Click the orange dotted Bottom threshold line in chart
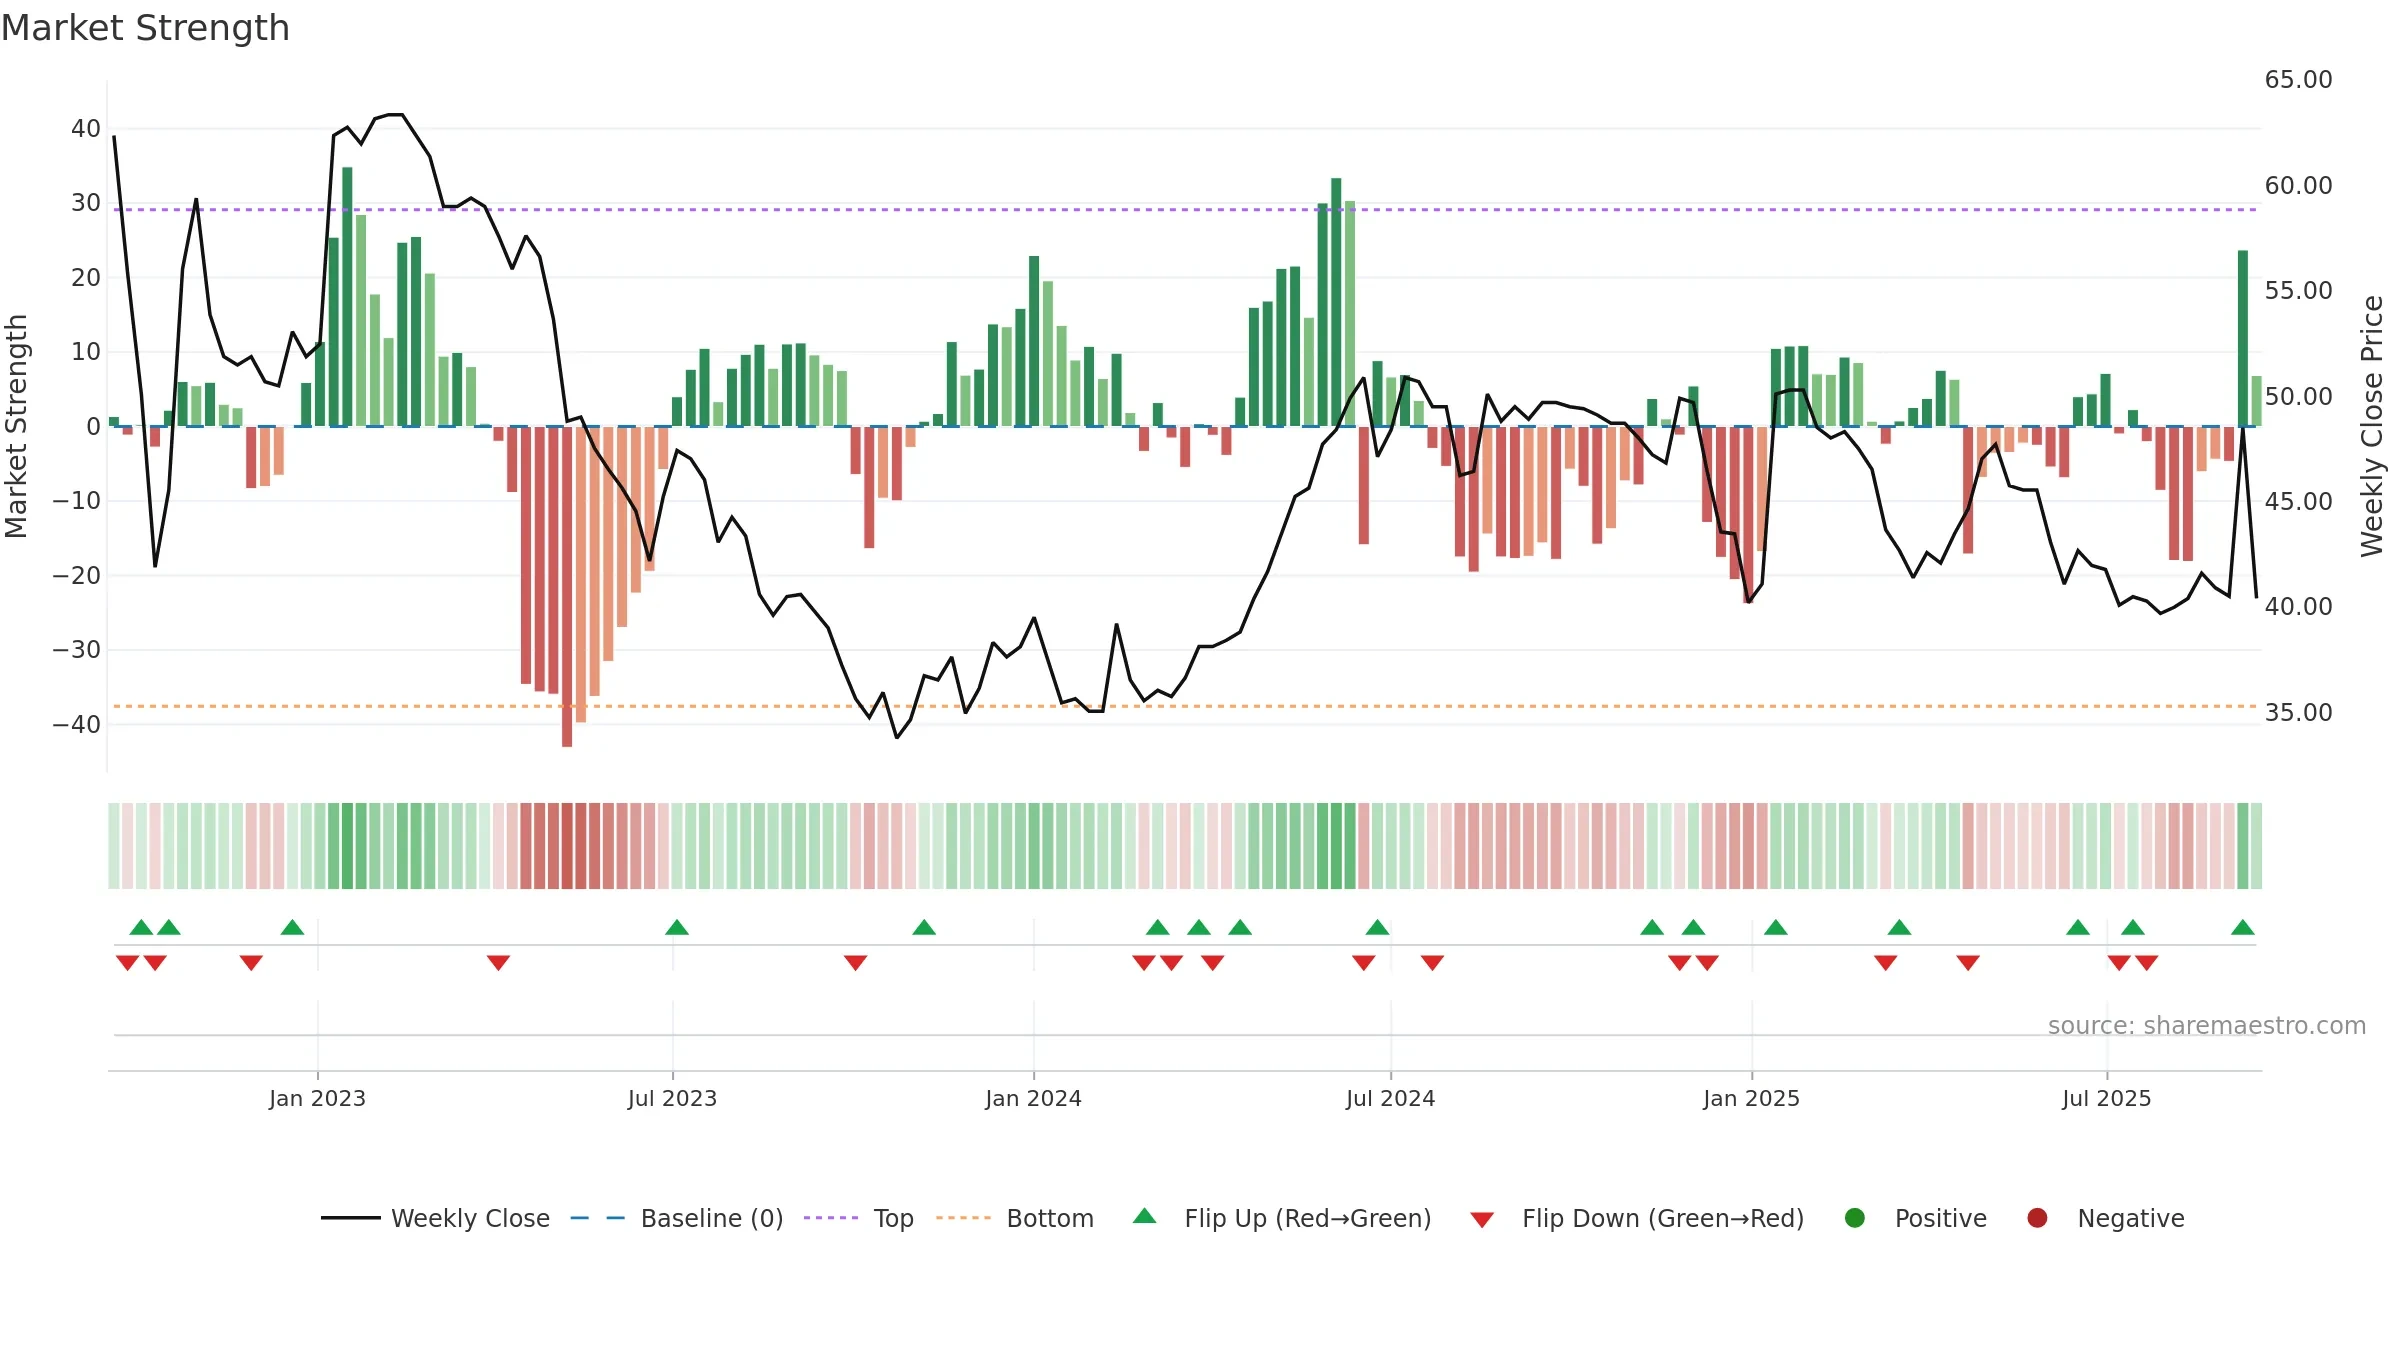 pos(1185,706)
